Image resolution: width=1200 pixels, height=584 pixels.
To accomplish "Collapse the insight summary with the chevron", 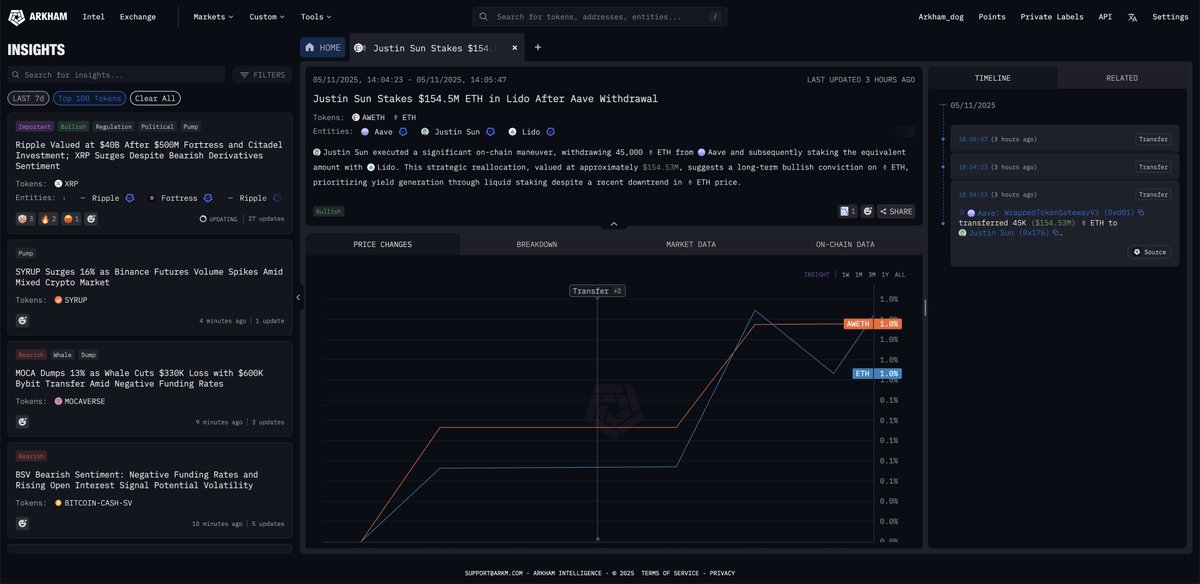I will [614, 224].
